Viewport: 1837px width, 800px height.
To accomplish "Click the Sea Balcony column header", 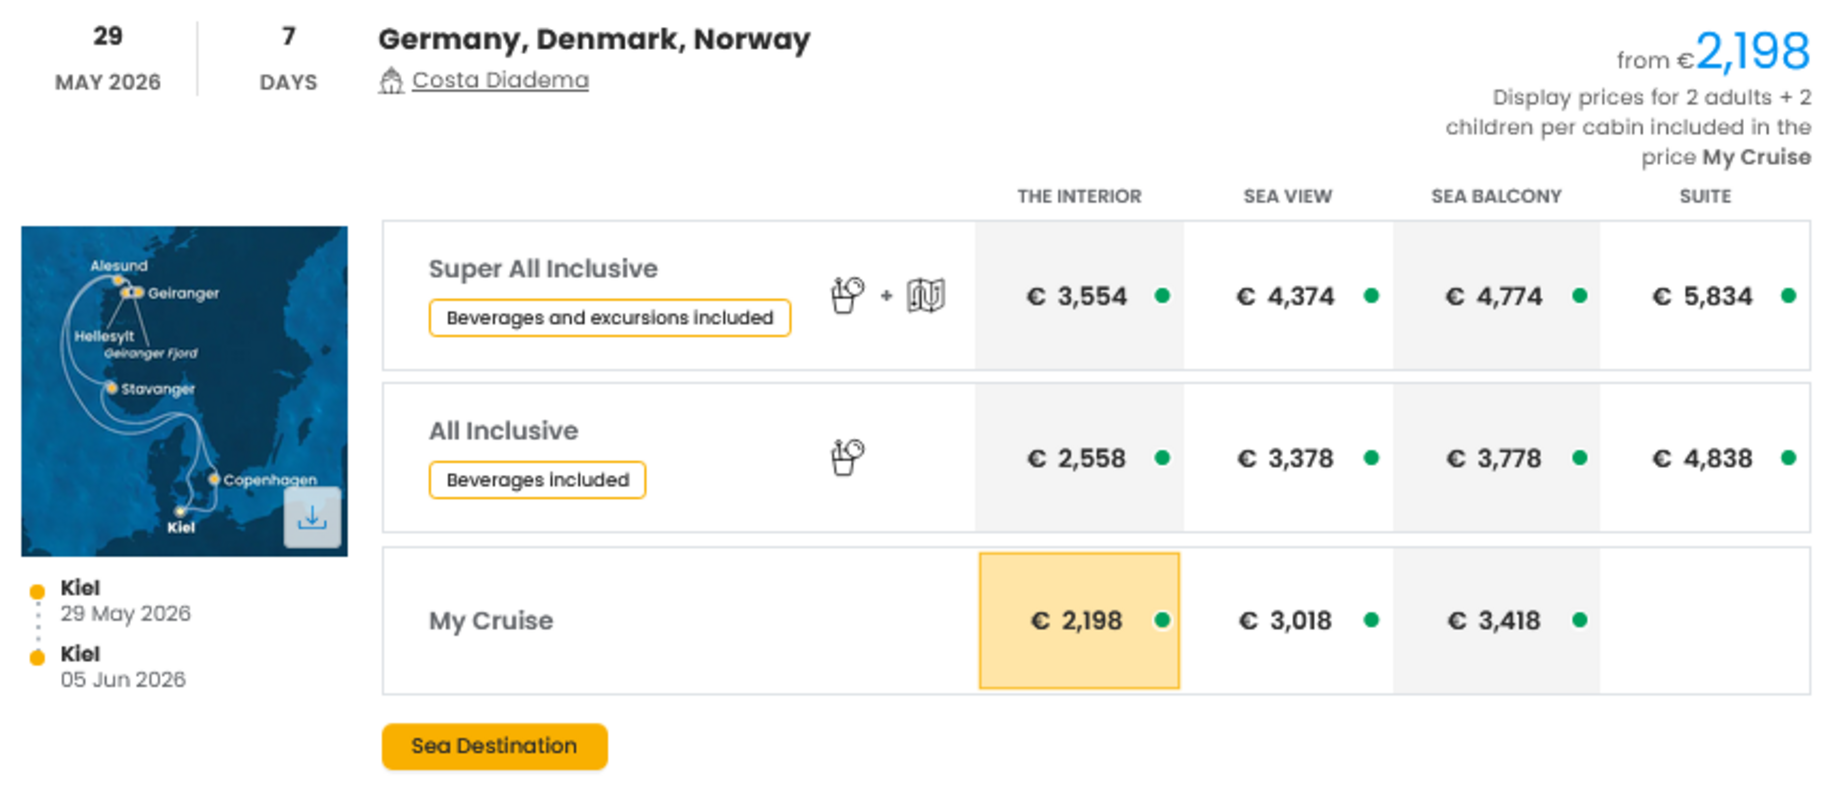I will [x=1496, y=197].
